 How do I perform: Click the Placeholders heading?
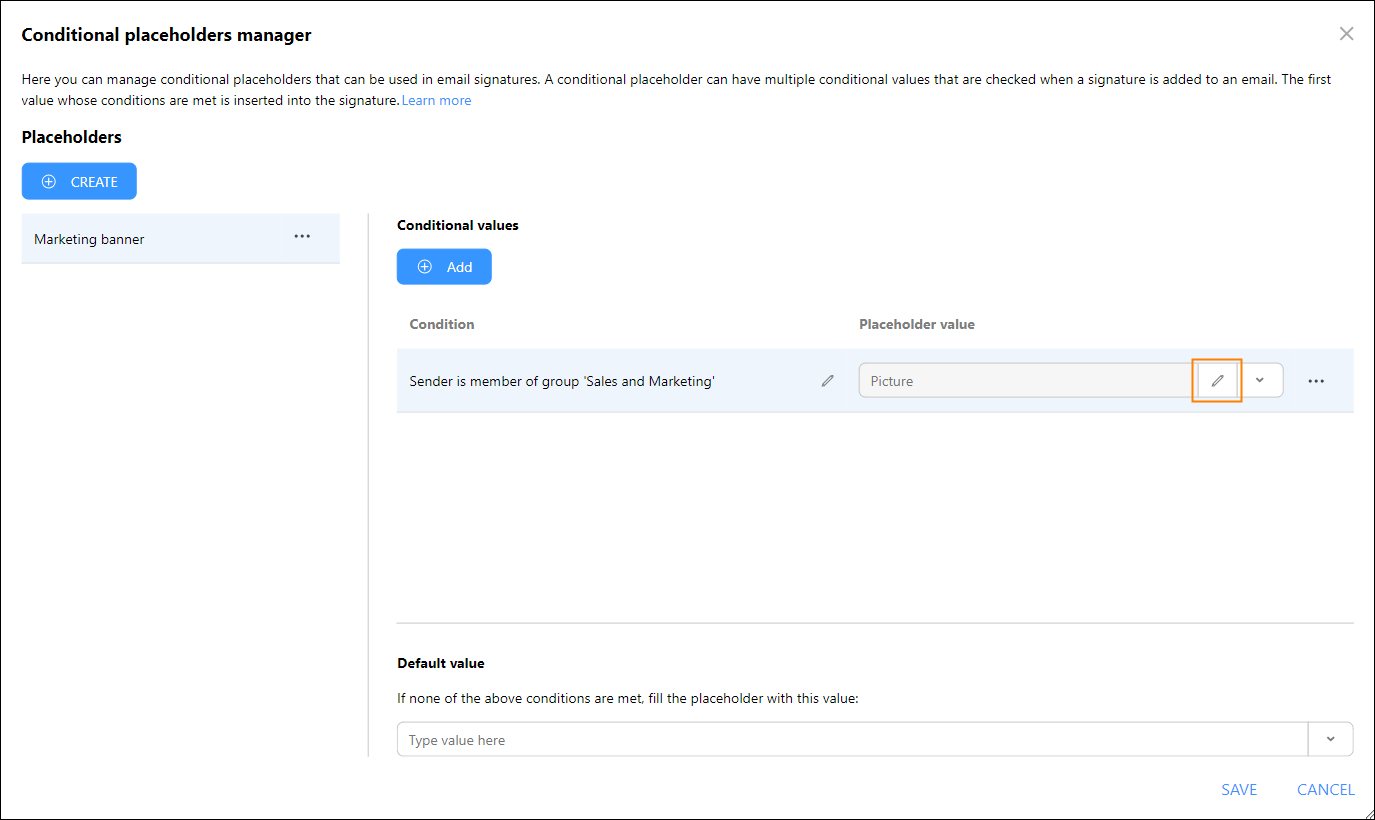point(72,137)
